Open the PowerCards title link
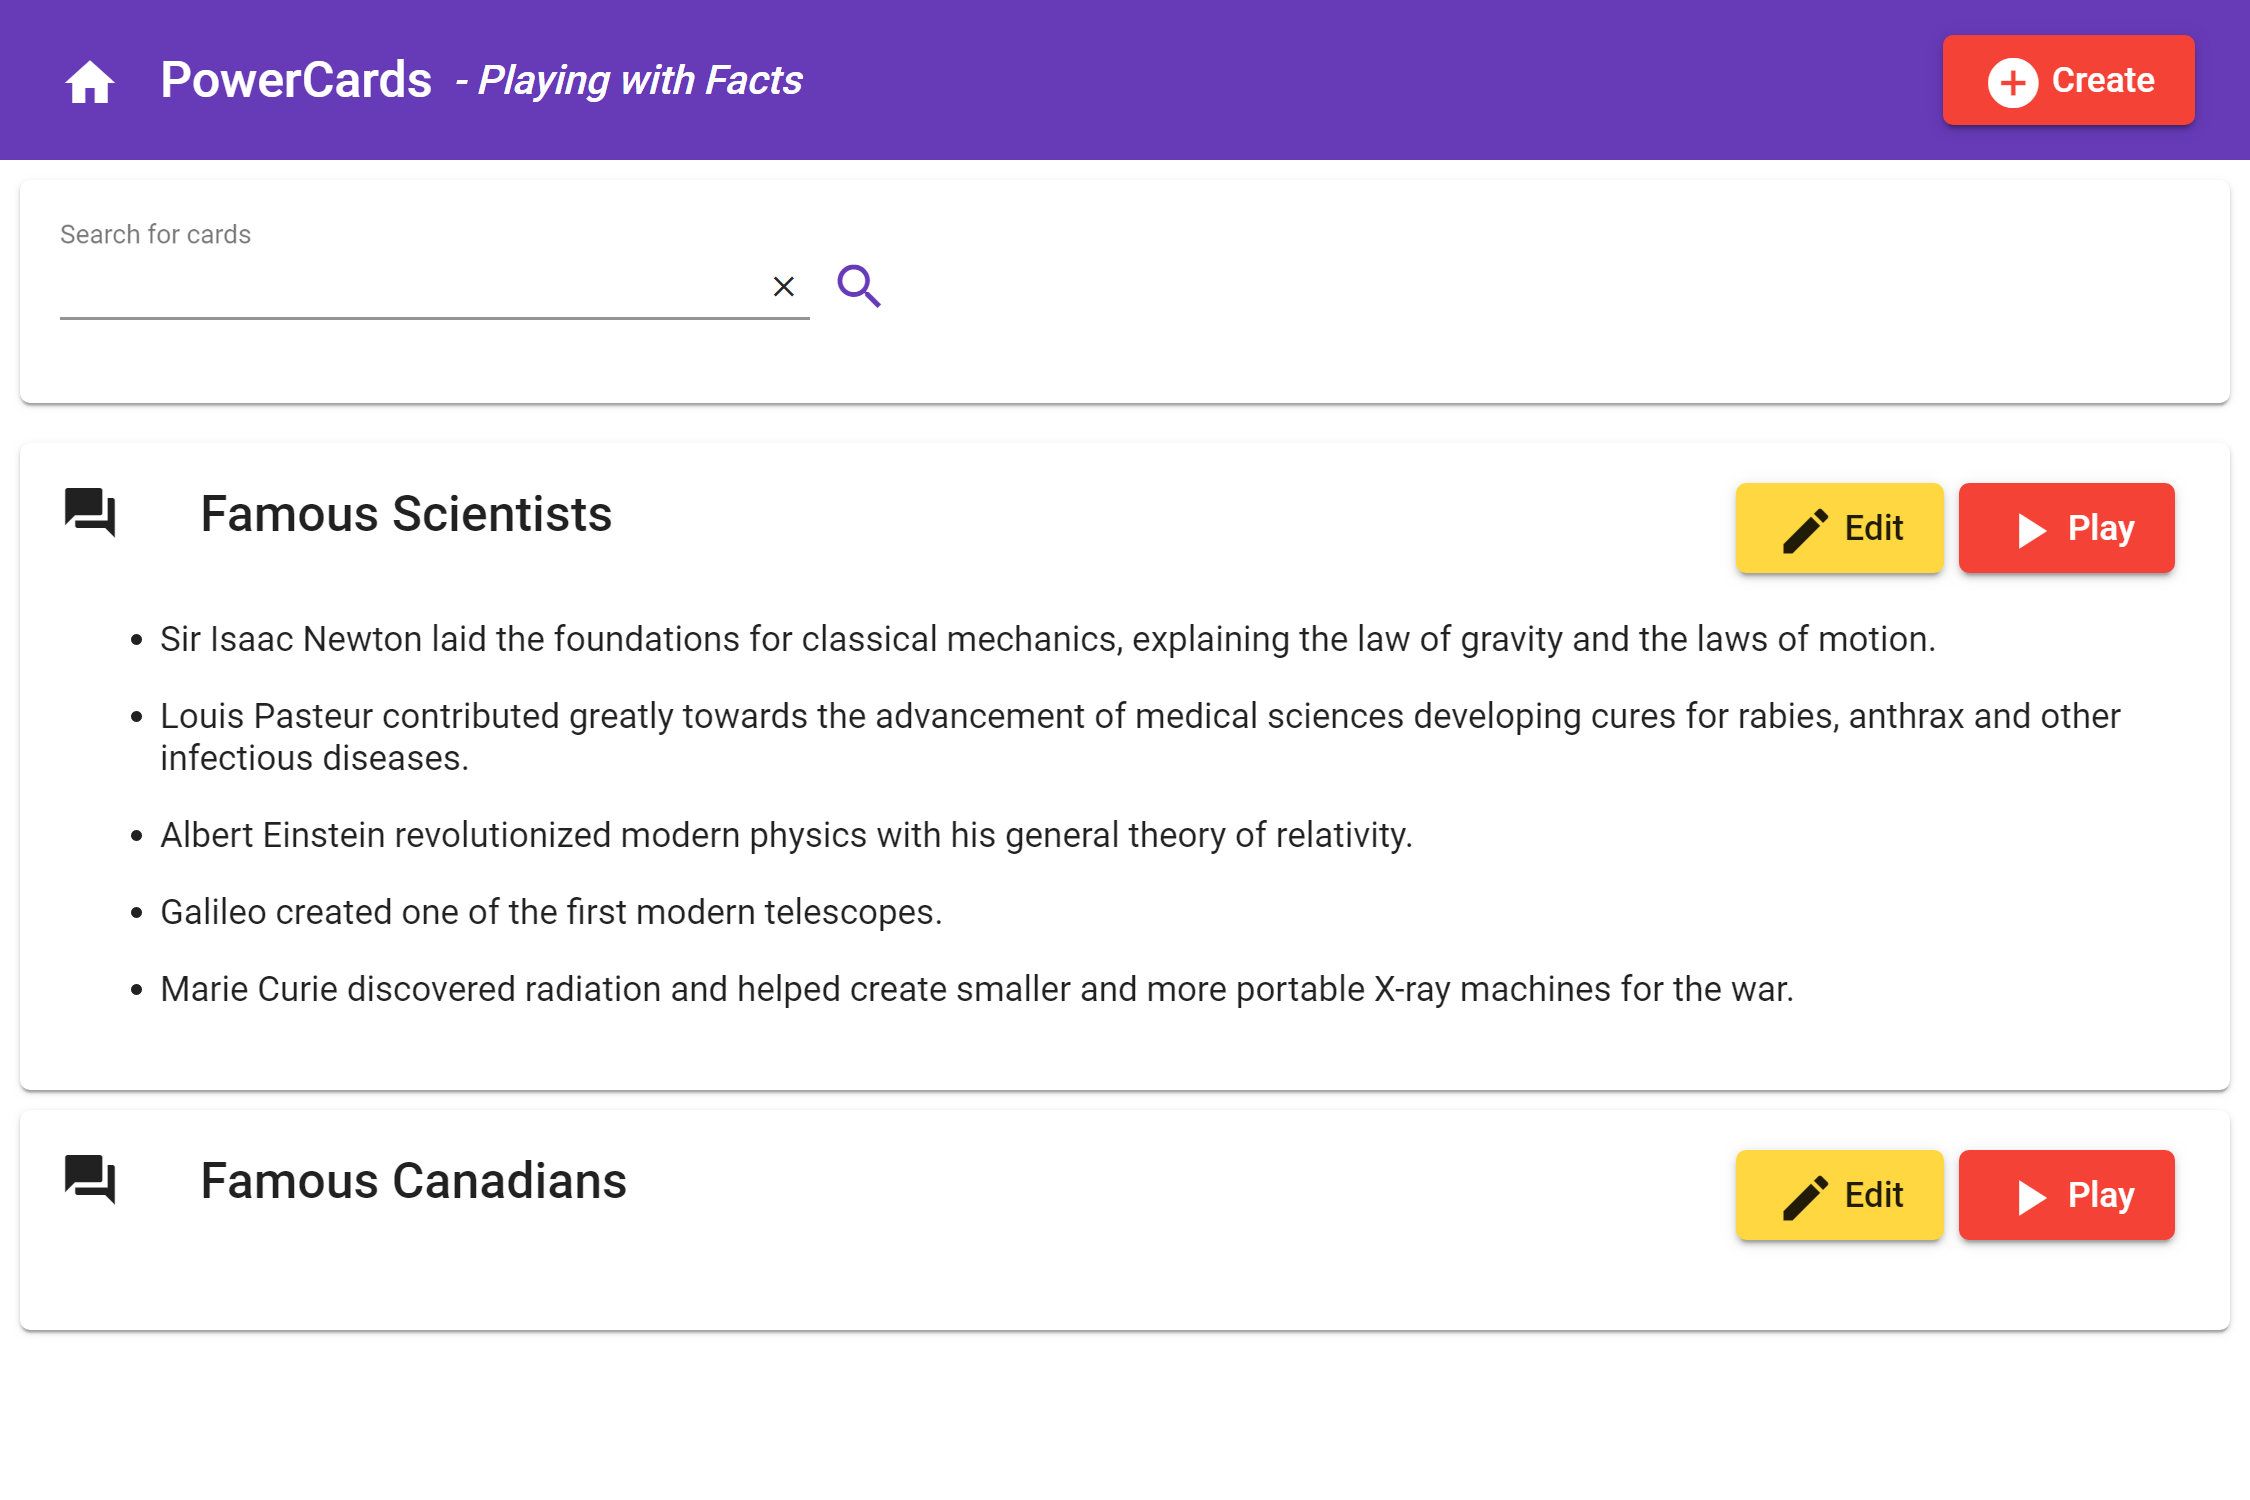Image resolution: width=2250 pixels, height=1500 pixels. [296, 80]
